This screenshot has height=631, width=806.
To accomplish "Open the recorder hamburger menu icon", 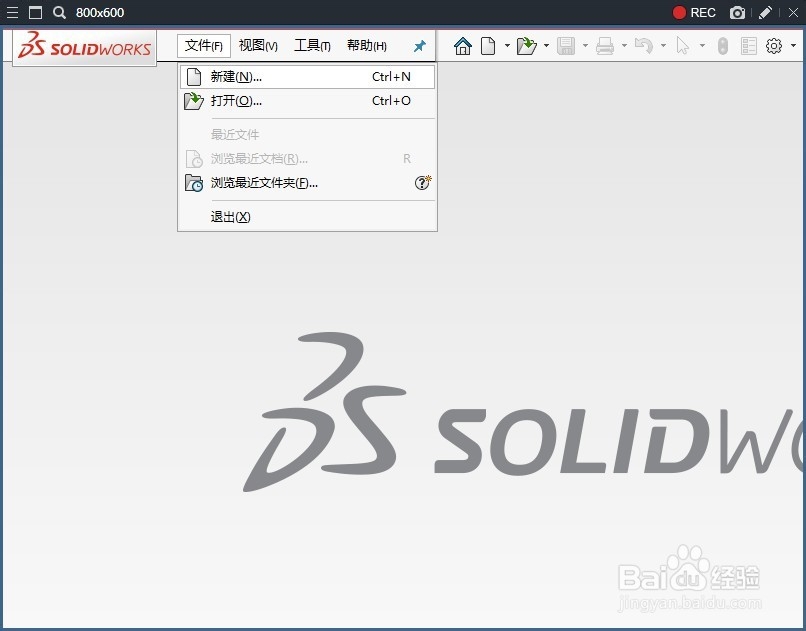I will (x=12, y=12).
